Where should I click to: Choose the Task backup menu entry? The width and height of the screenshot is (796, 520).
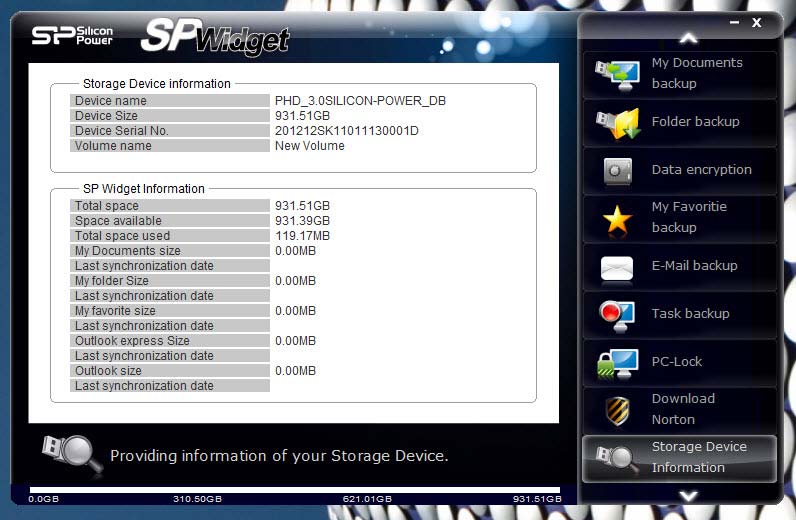(x=690, y=314)
